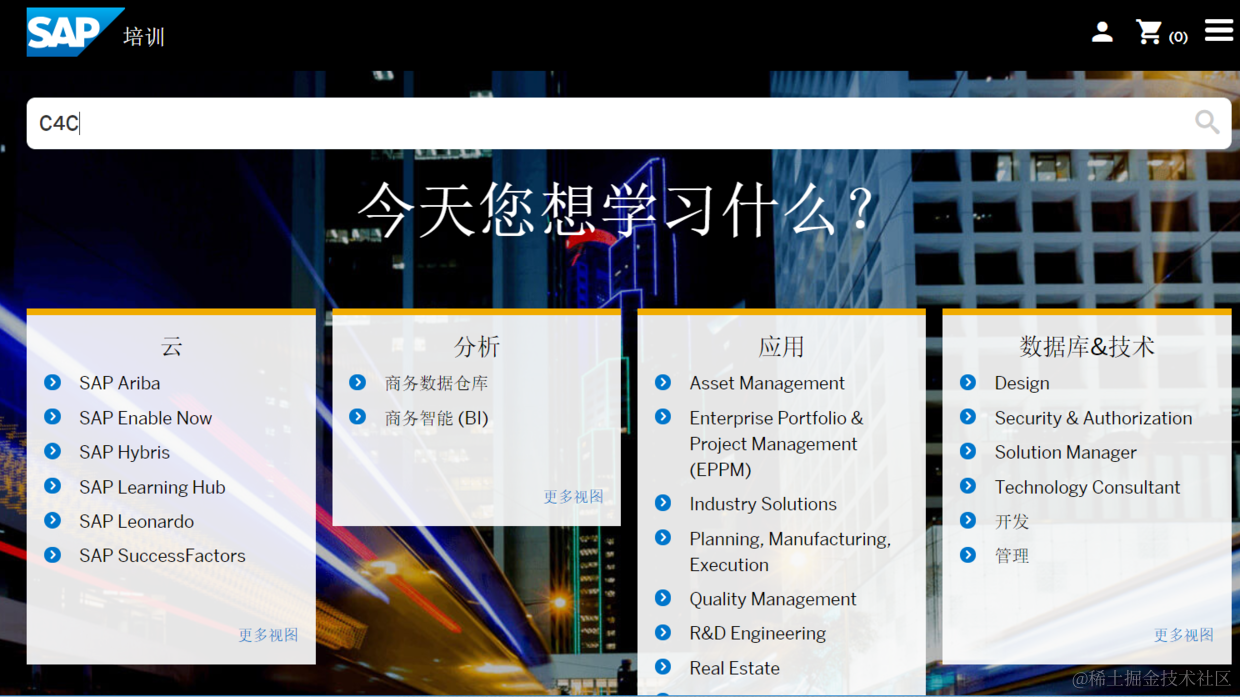
Task: Open the Quality Management link
Action: [x=773, y=599]
